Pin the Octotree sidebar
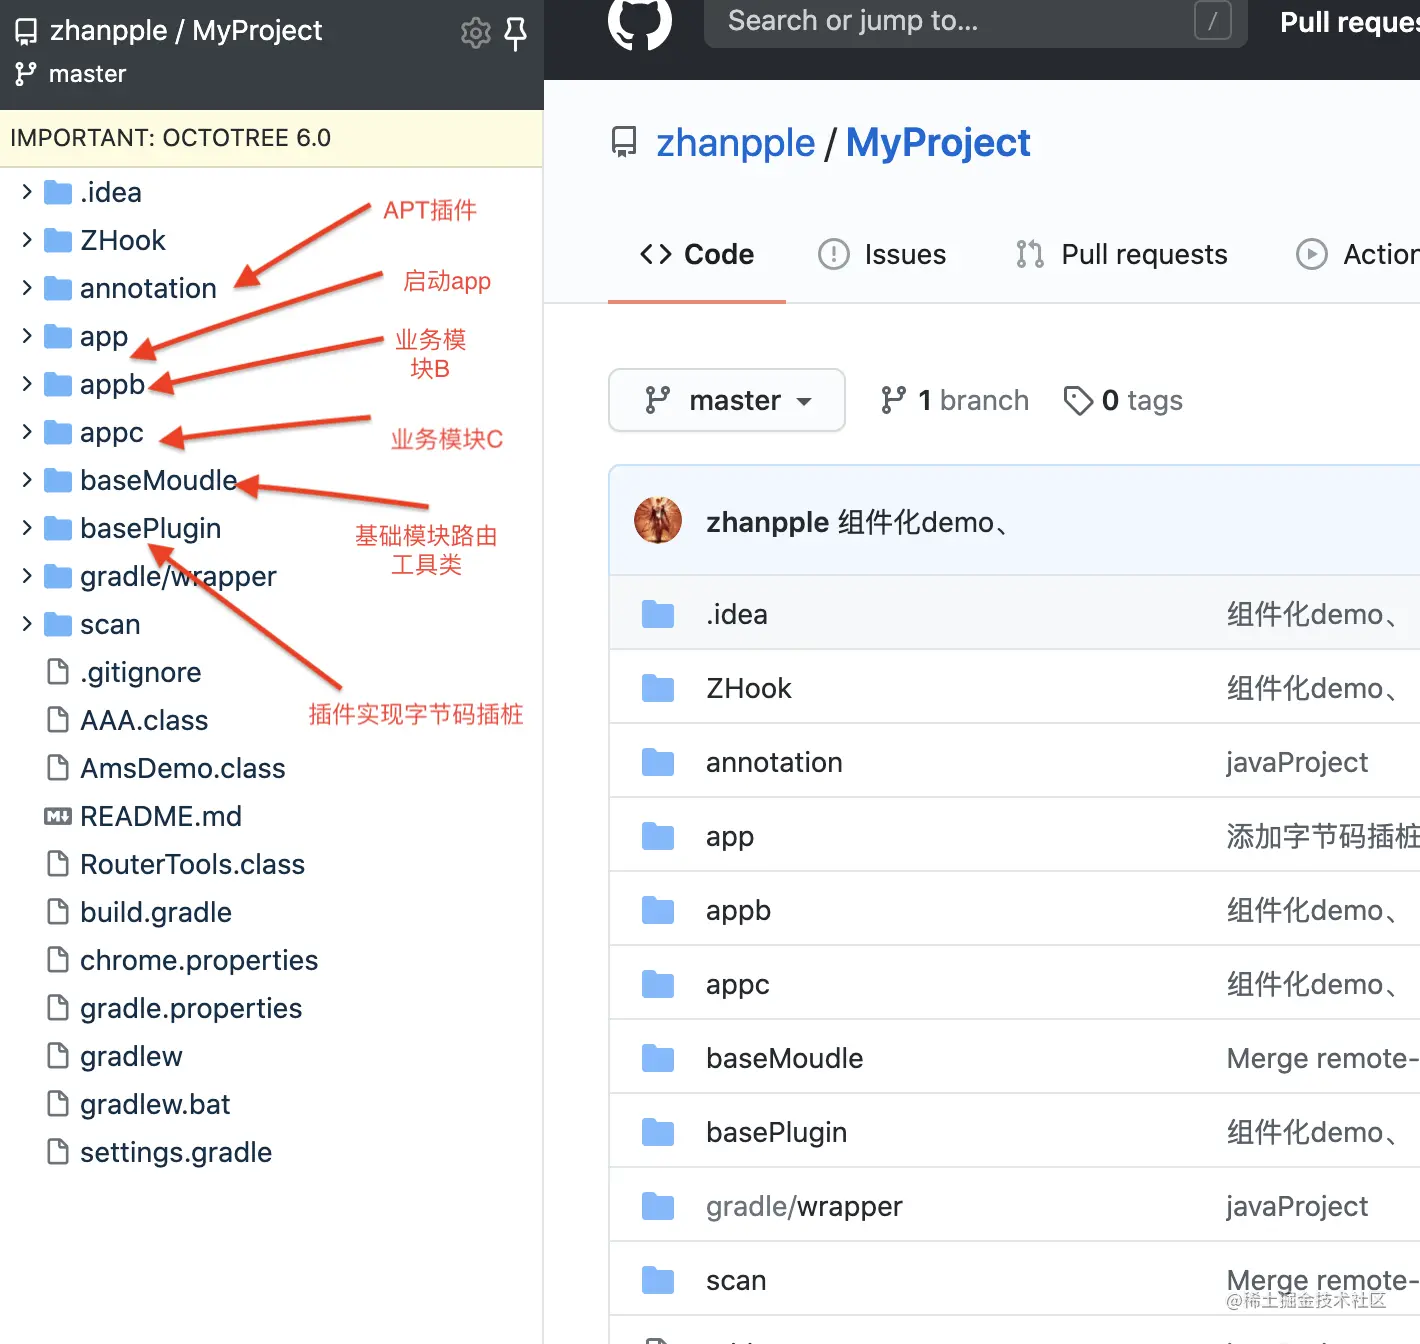Screen dimensions: 1420x1344 pyautogui.click(x=516, y=33)
